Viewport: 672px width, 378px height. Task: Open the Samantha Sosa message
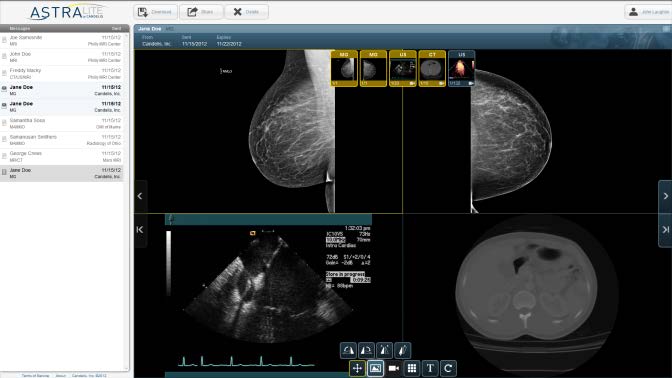tap(62, 124)
